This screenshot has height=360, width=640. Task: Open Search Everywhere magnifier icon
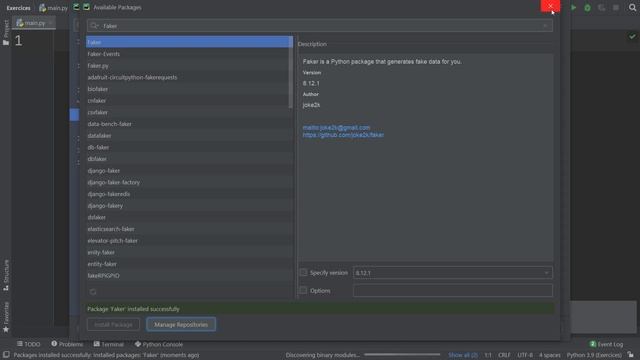pyautogui.click(x=632, y=7)
